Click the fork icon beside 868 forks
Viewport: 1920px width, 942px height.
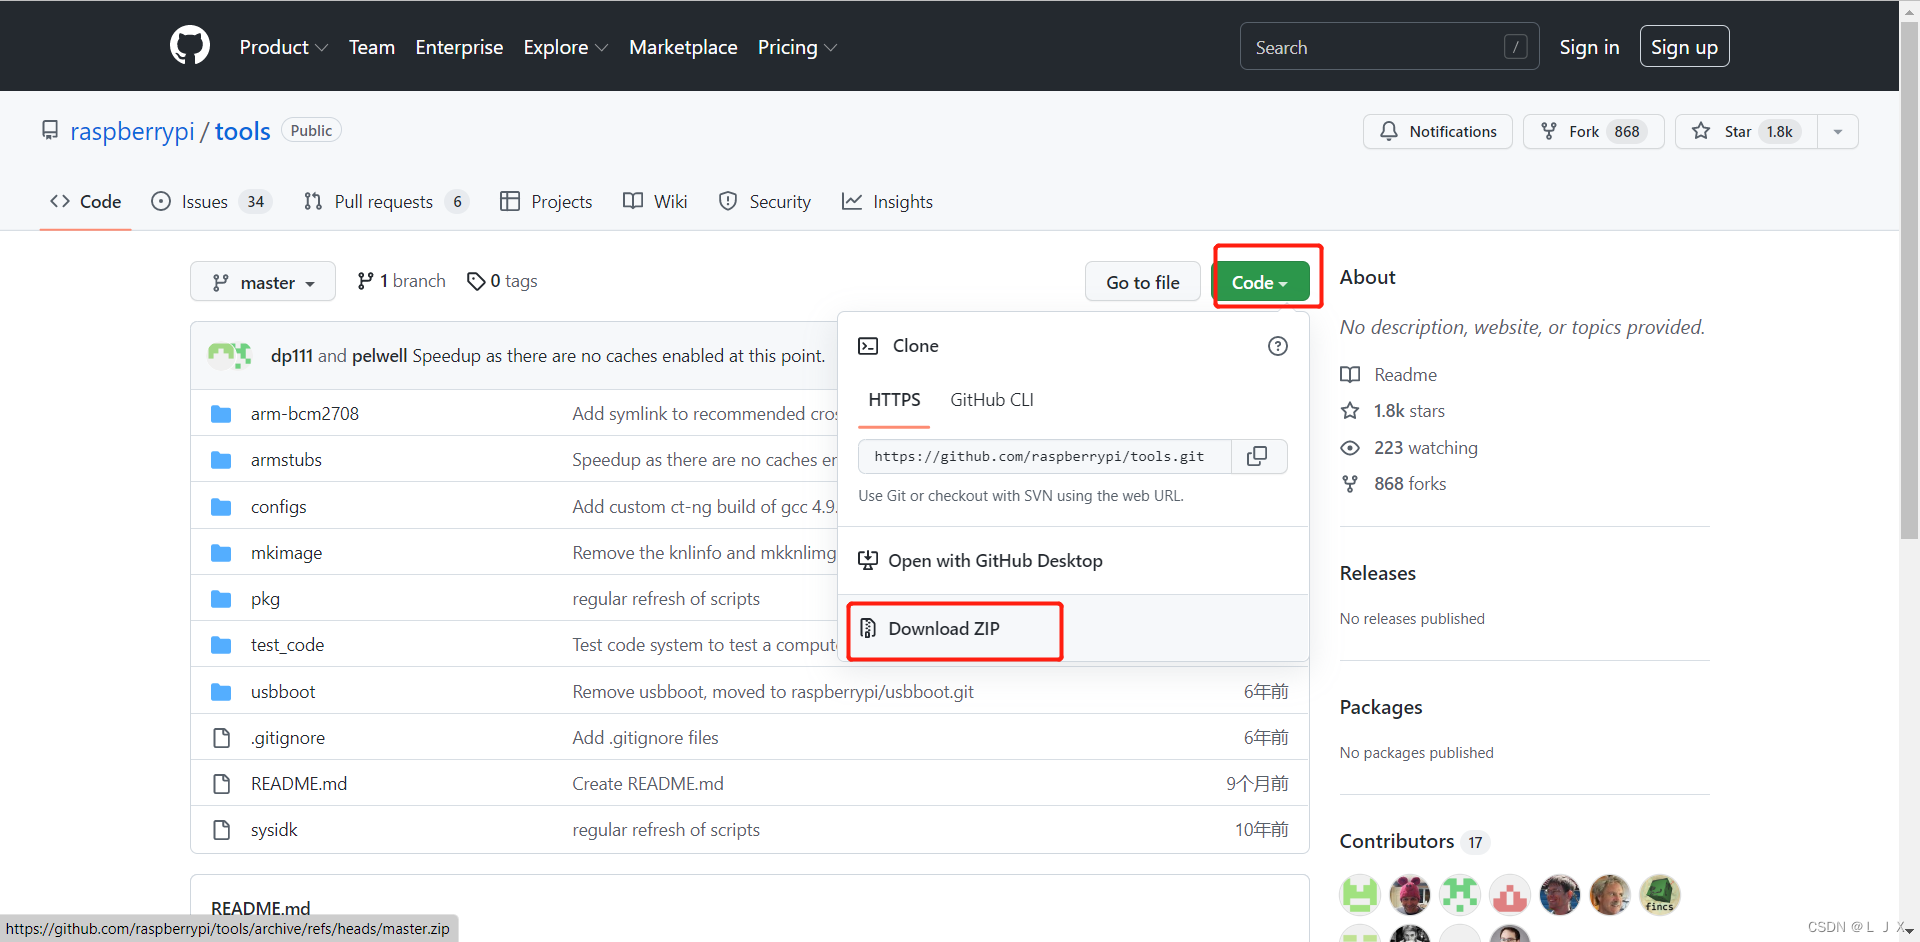[x=1350, y=484]
